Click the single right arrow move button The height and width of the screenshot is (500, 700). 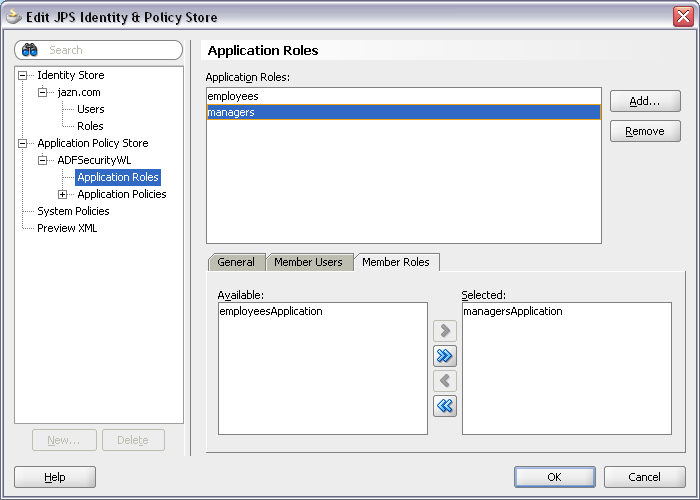(x=445, y=331)
